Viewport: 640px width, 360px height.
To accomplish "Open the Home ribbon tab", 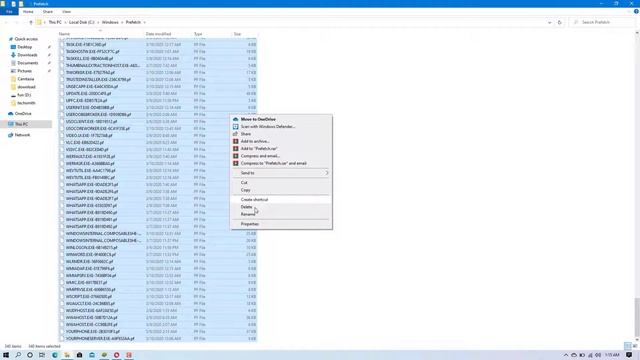I will [28, 11].
